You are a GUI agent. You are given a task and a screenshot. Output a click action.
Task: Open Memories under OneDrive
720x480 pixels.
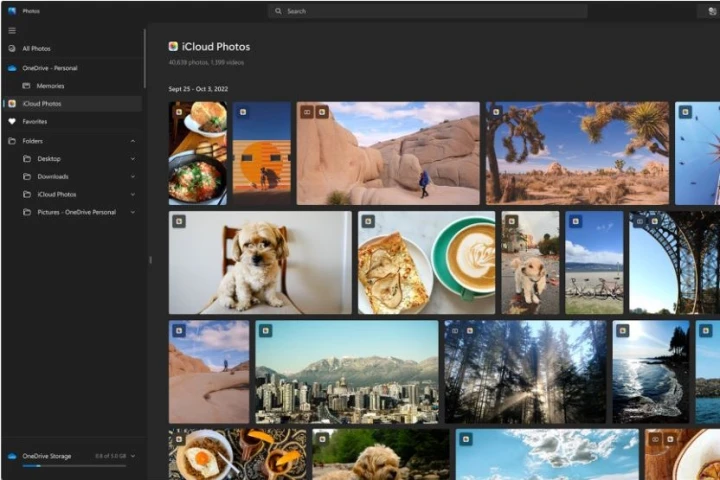[x=50, y=86]
